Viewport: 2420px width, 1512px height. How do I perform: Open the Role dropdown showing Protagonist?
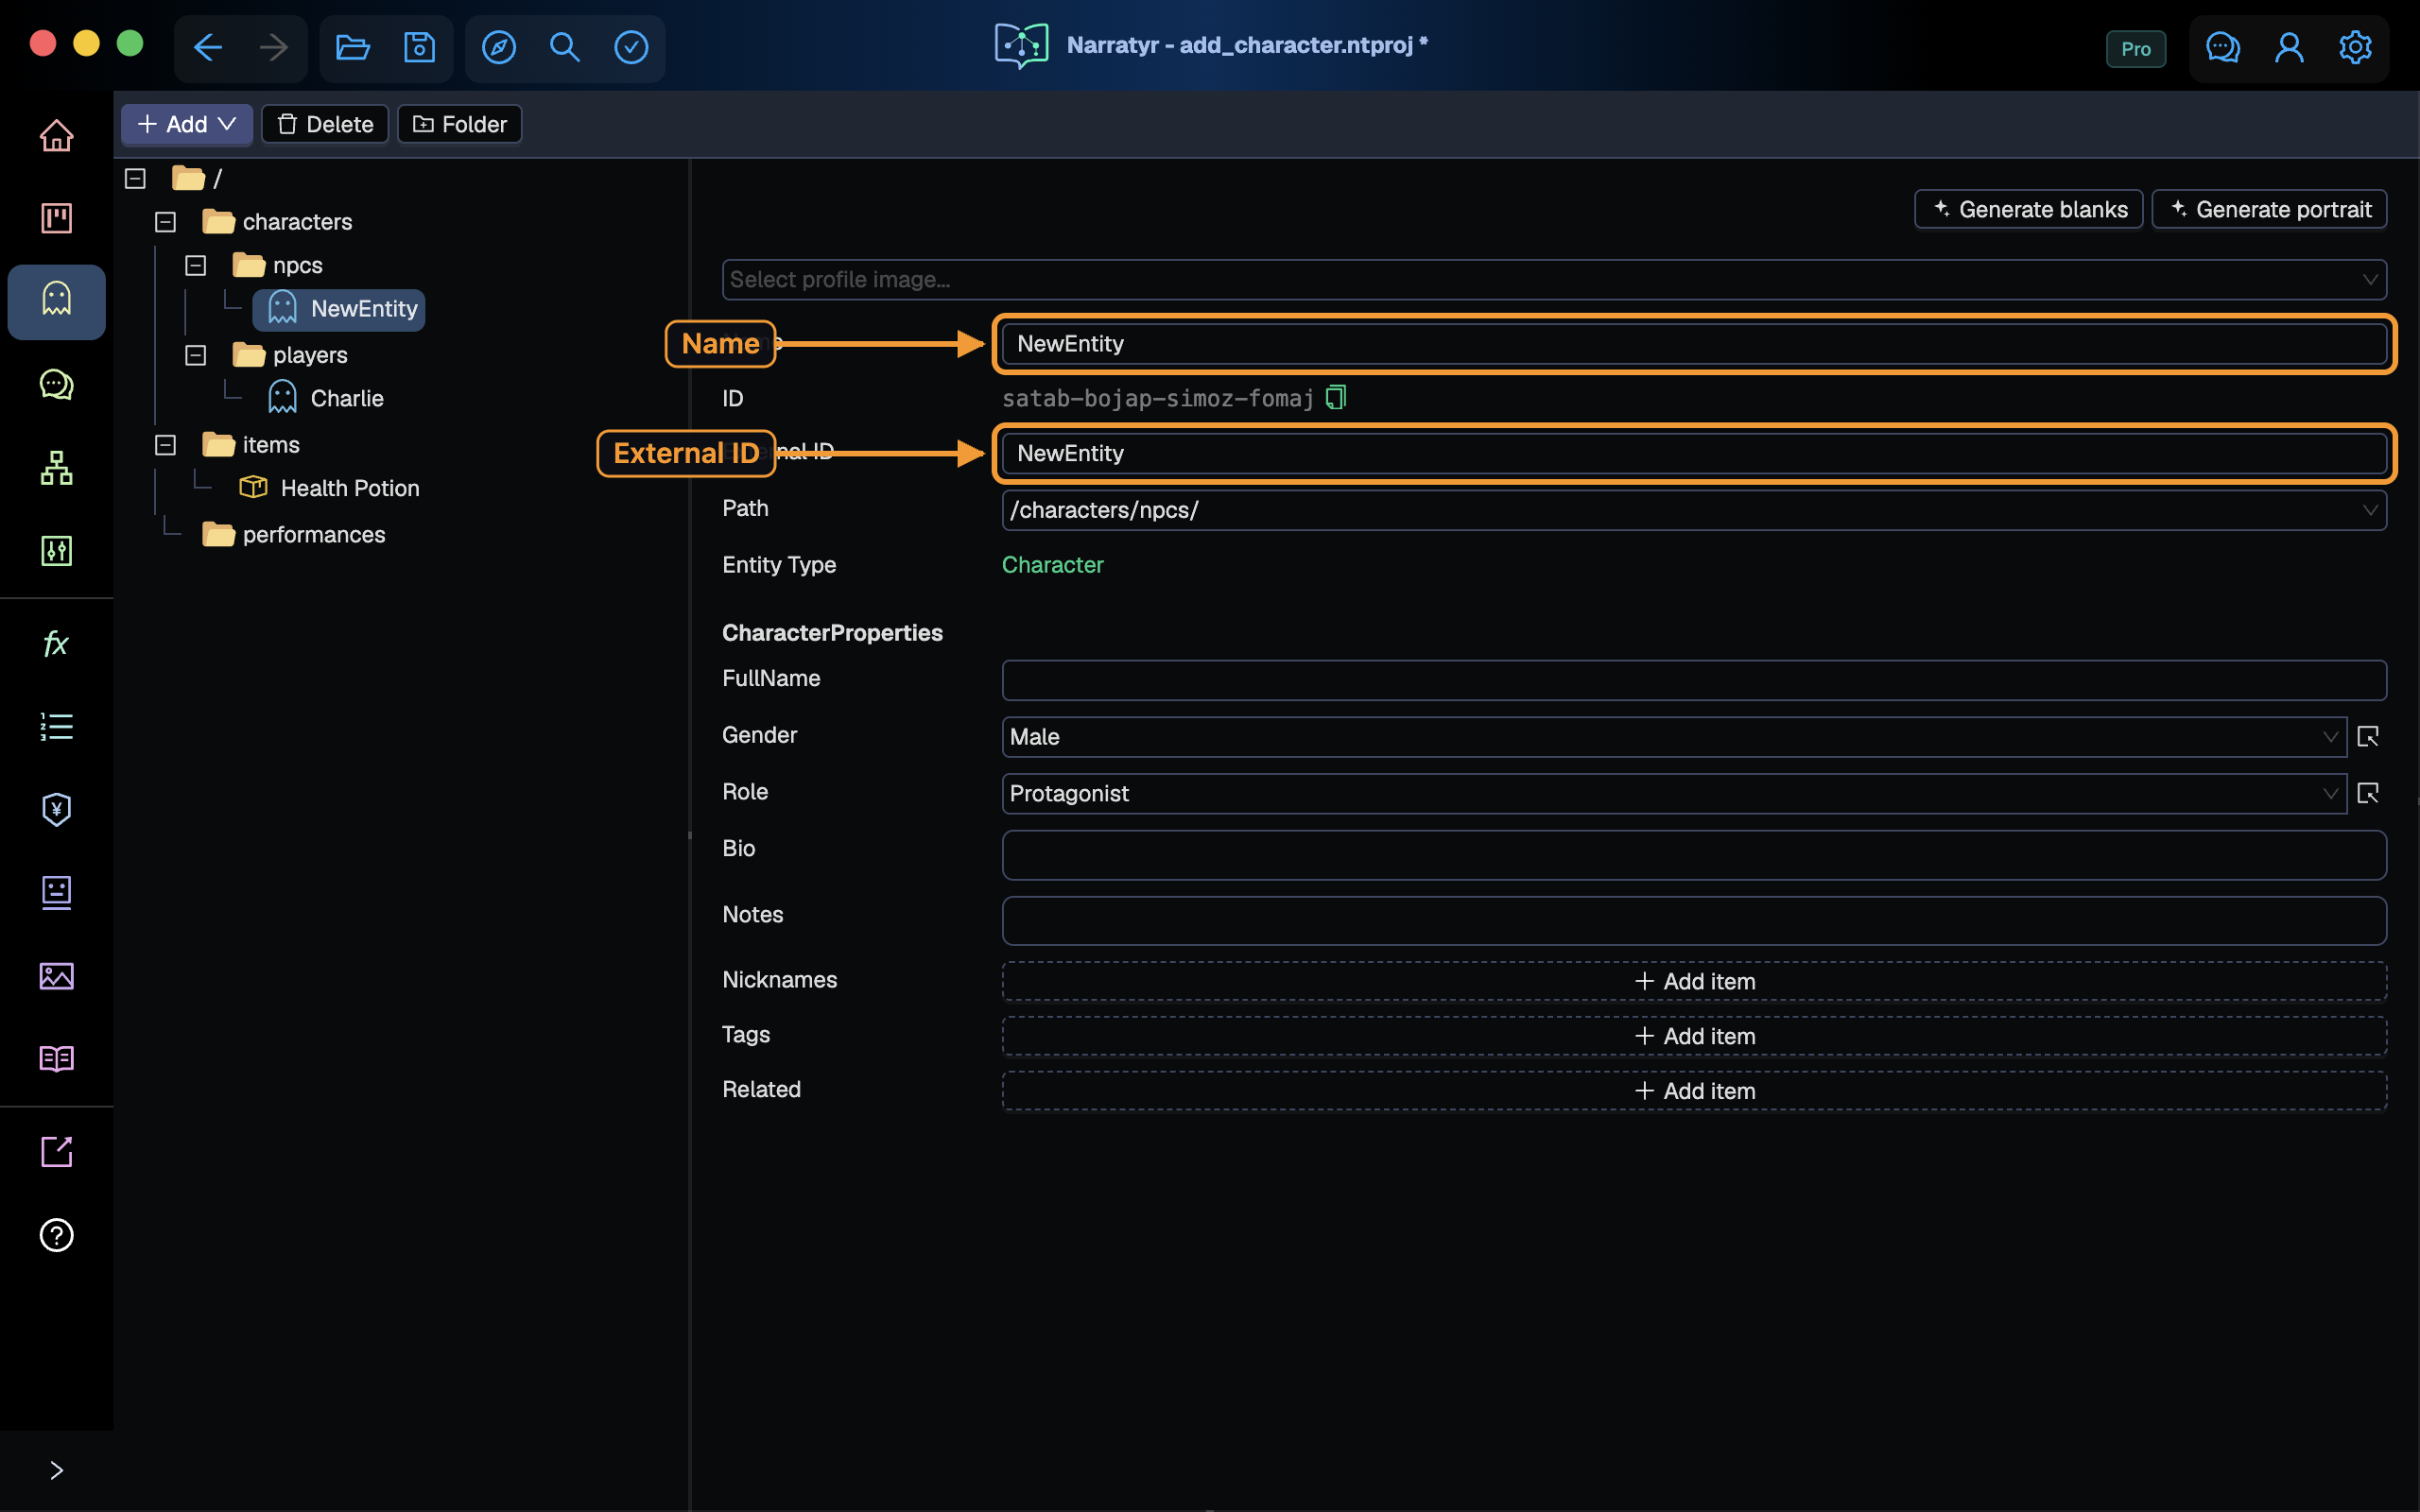coord(1674,793)
